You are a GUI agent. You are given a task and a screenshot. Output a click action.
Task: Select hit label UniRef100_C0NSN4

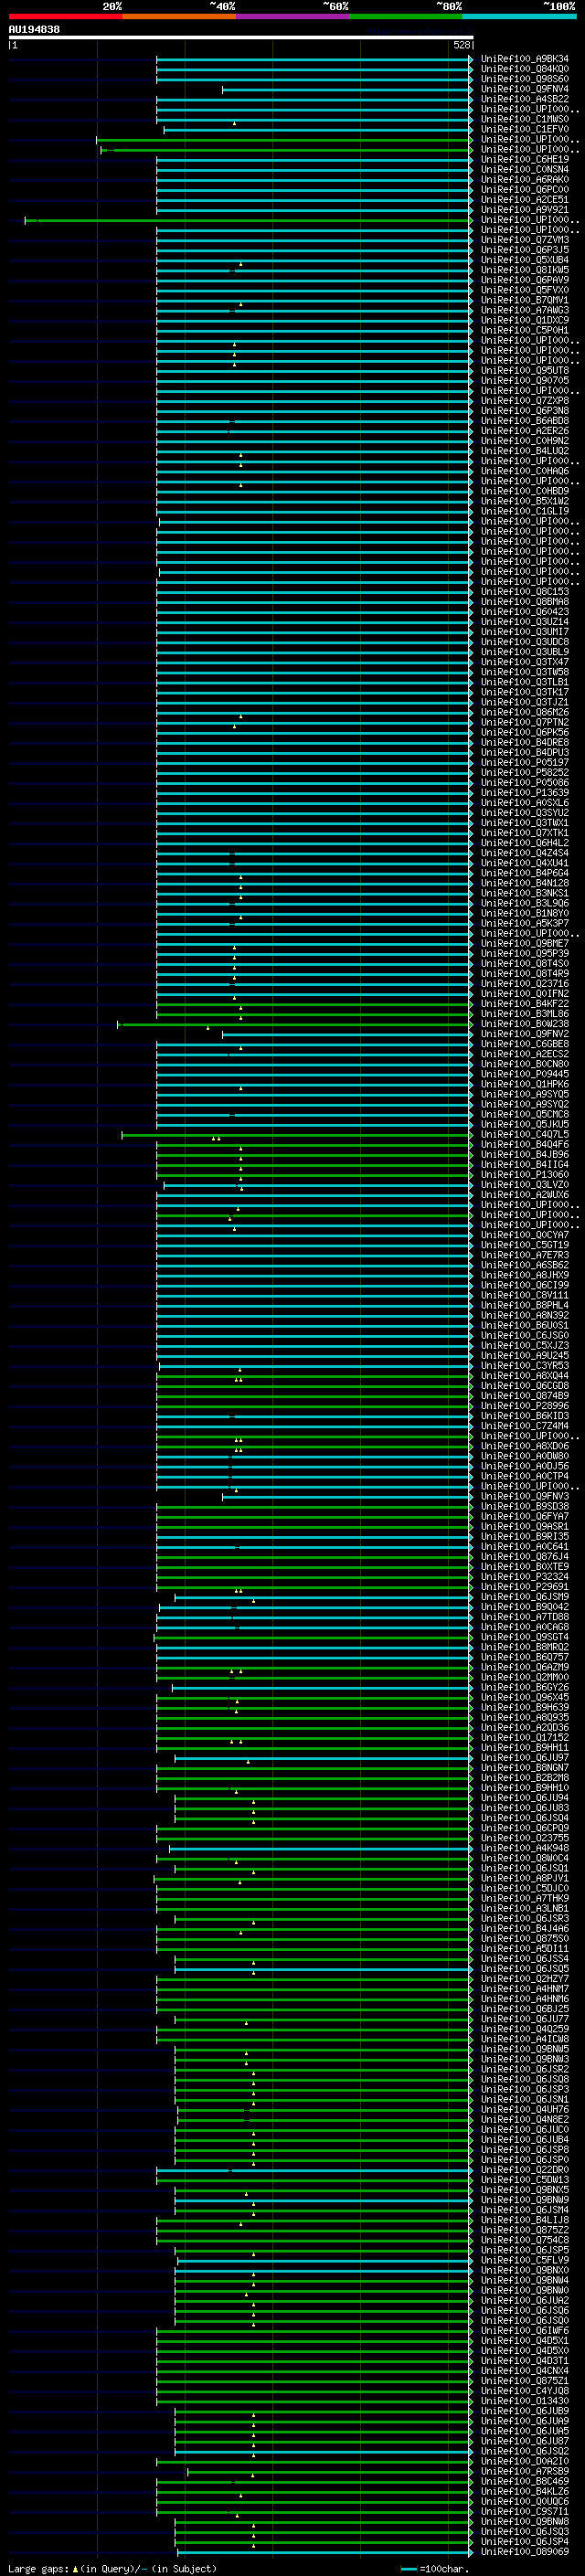tap(524, 169)
